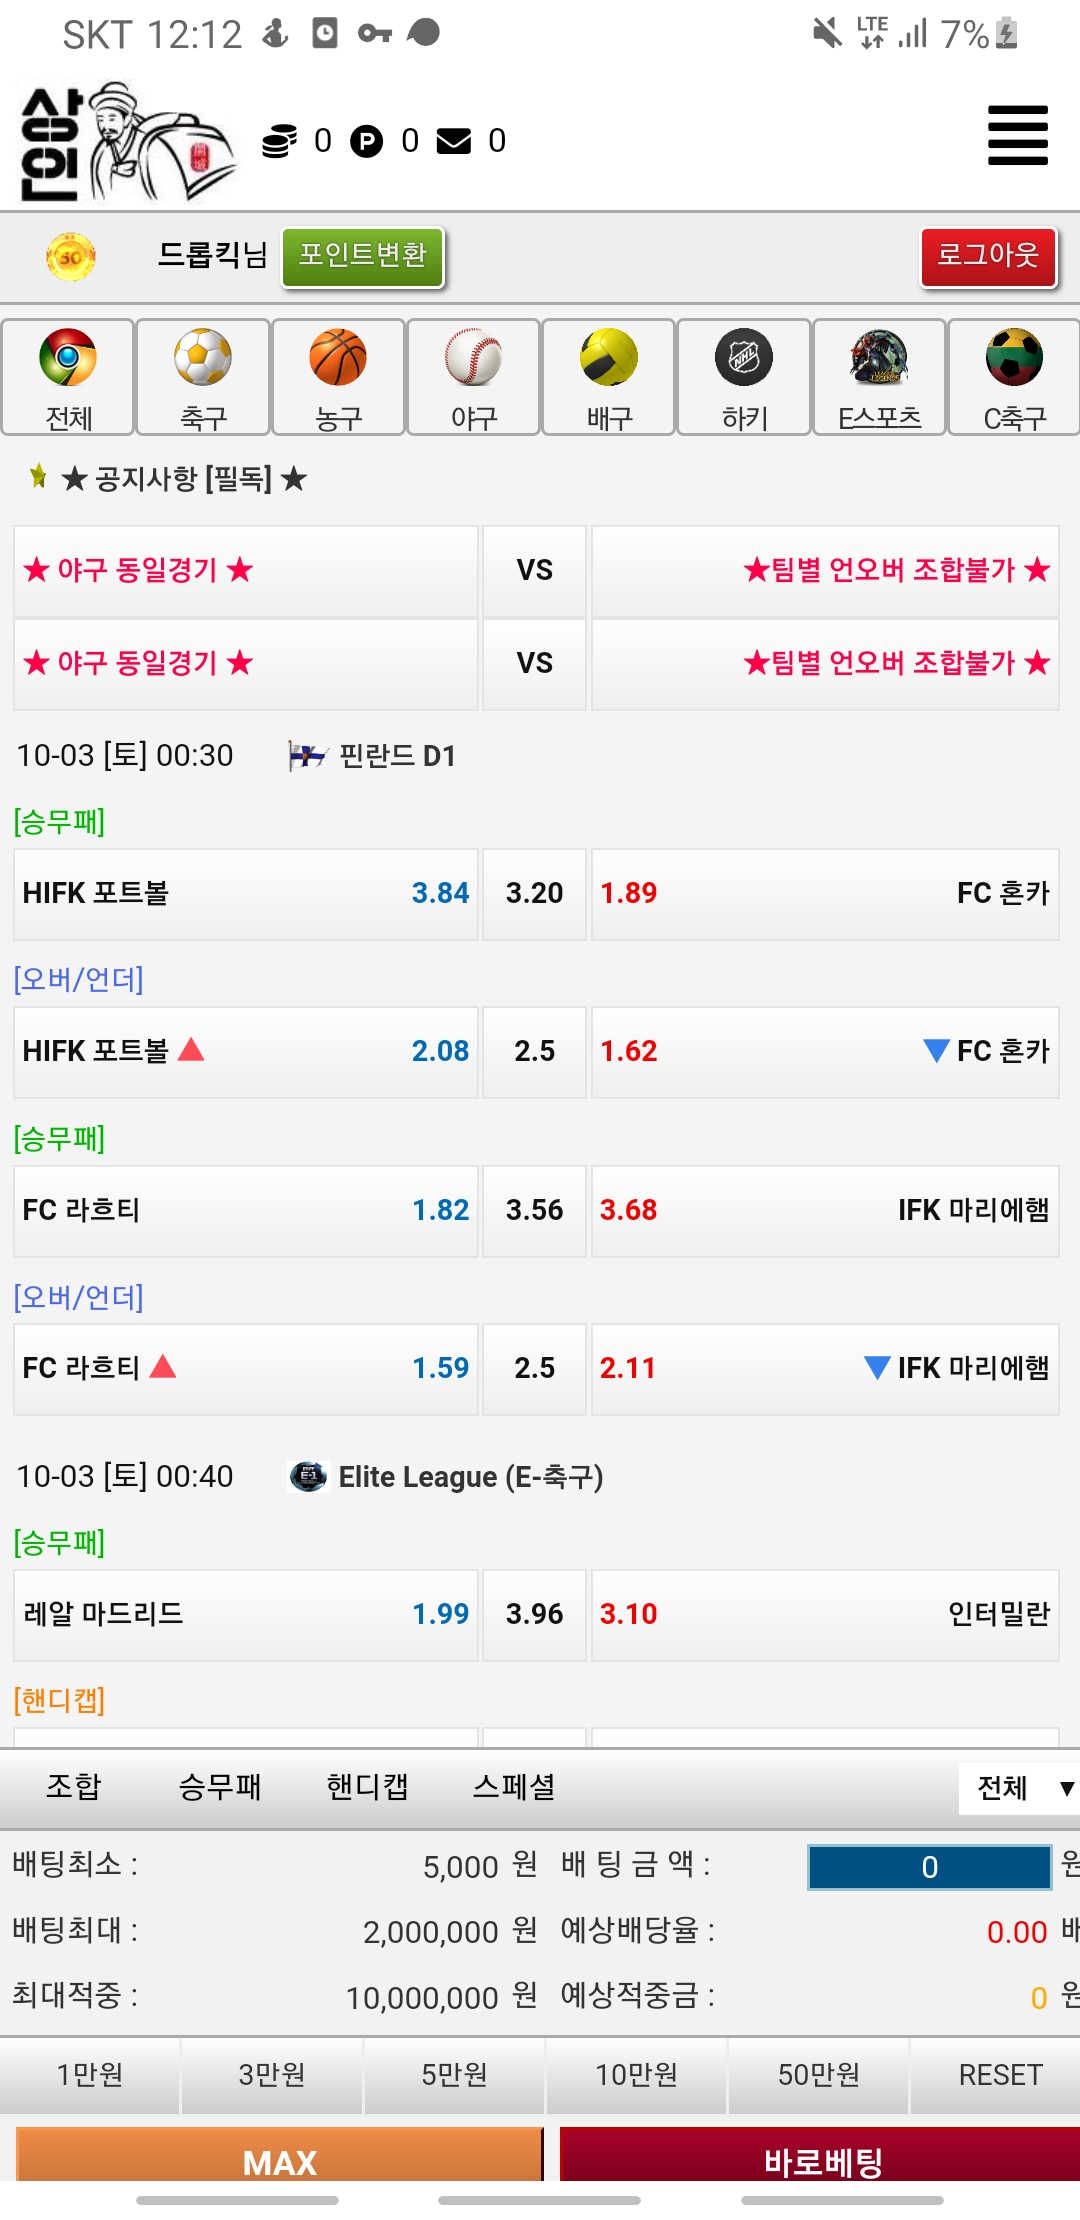The width and height of the screenshot is (1080, 2220).
Task: Open the hamburger menu
Action: tap(1017, 135)
